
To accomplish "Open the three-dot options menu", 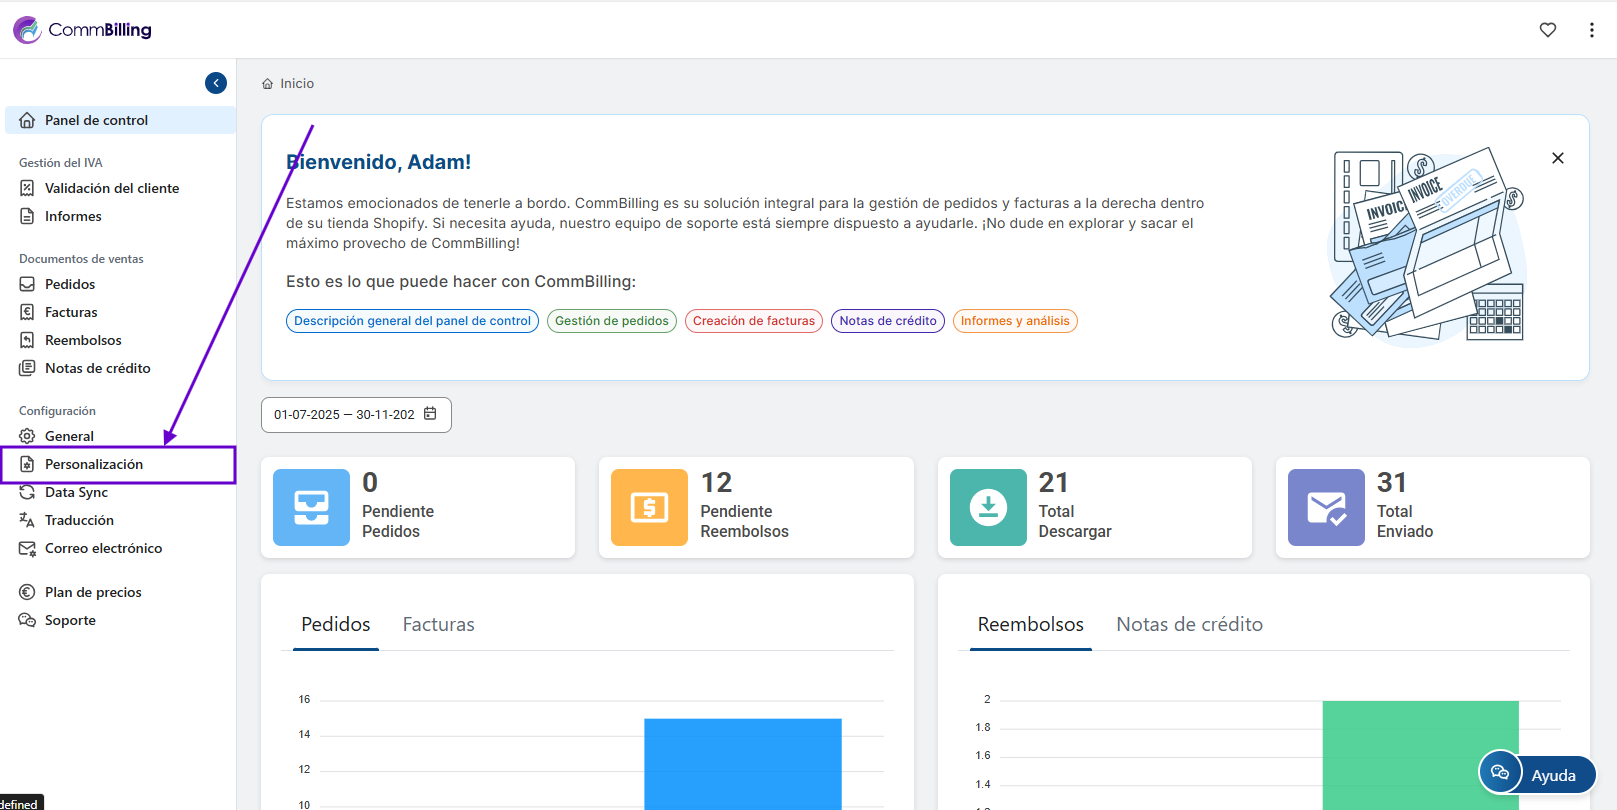I will click(x=1591, y=30).
